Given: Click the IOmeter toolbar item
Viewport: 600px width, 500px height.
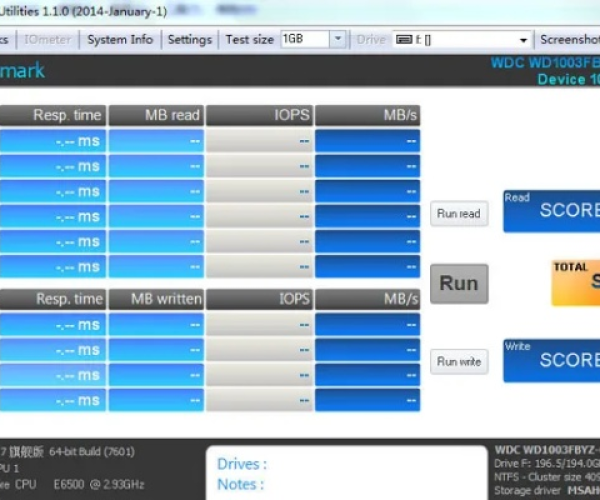Looking at the screenshot, I should [48, 39].
